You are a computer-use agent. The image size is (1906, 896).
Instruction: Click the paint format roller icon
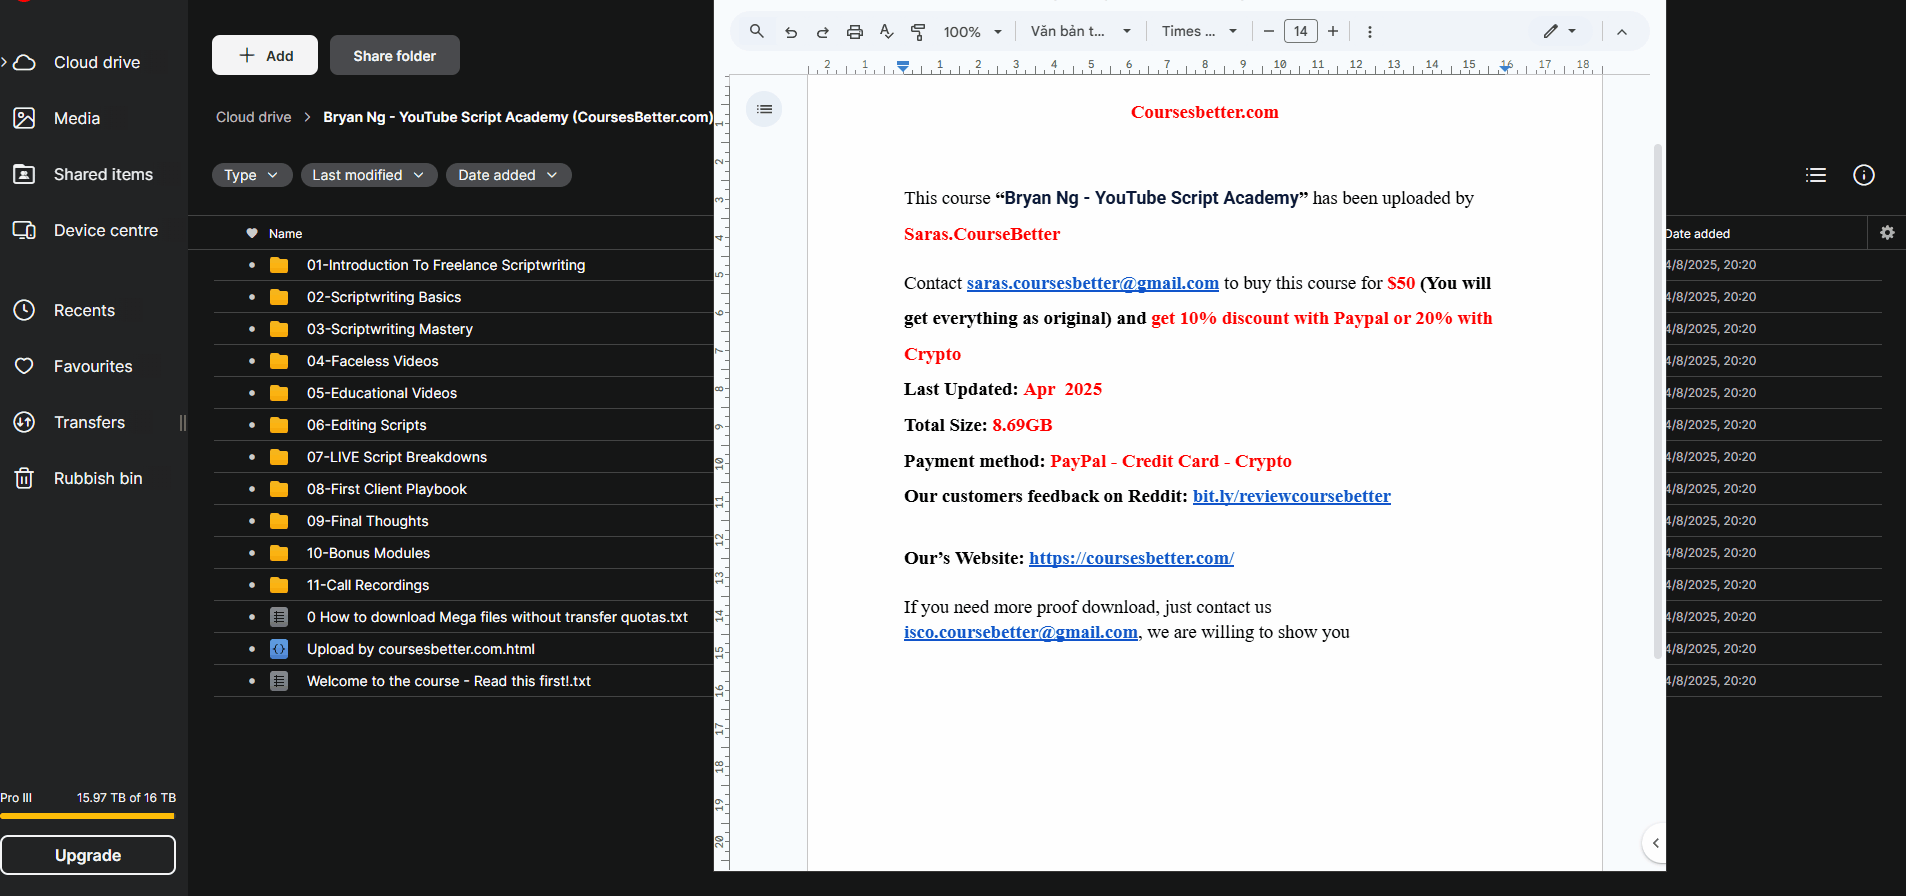click(x=918, y=32)
